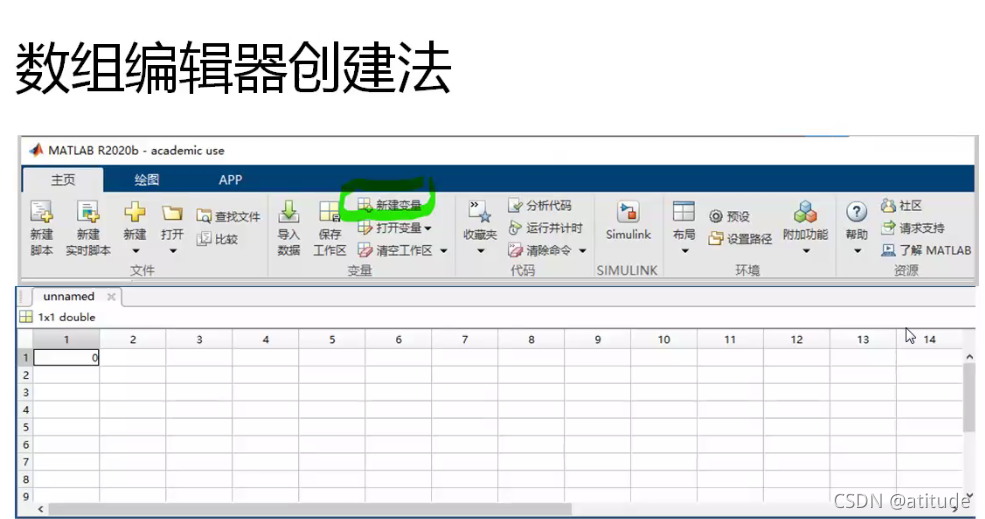Close the unnamed variable tab

[111, 297]
